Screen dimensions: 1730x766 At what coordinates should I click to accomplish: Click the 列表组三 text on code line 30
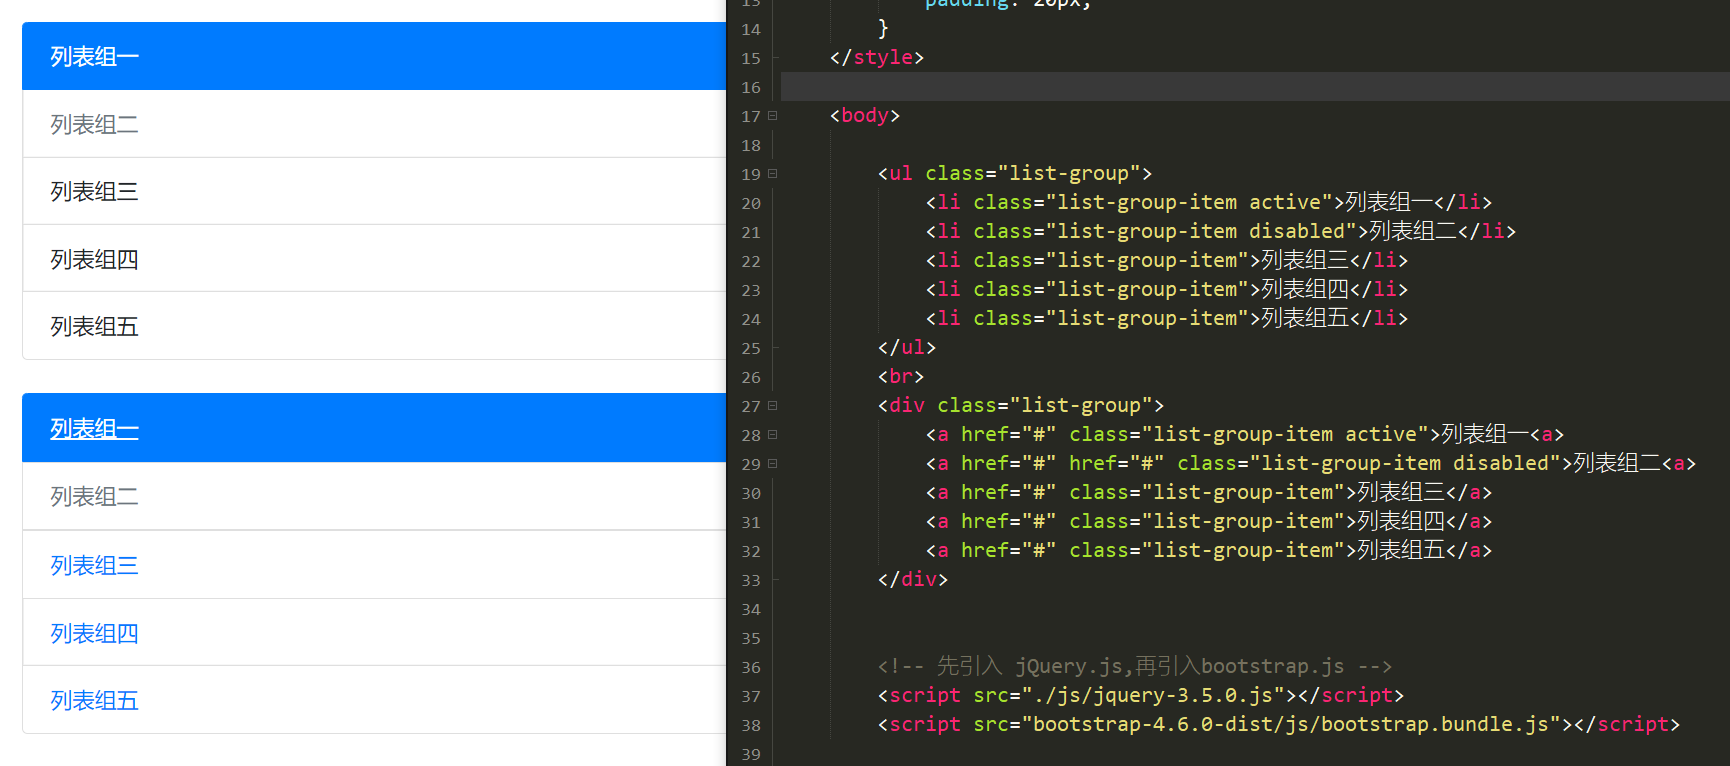click(x=1401, y=492)
